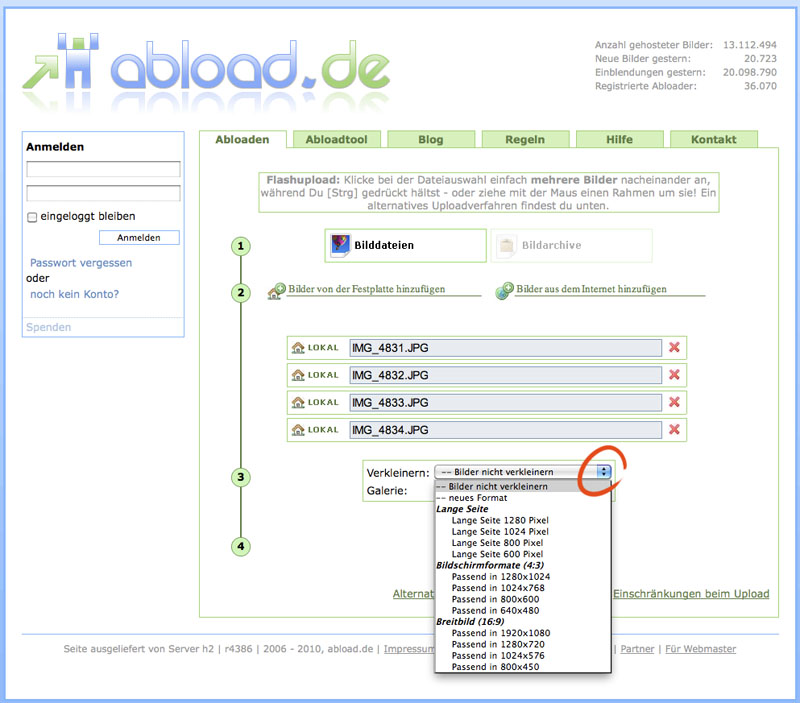The height and width of the screenshot is (703, 800).
Task: Click 'noch kein Konto?' link
Action: pyautogui.click(x=74, y=294)
